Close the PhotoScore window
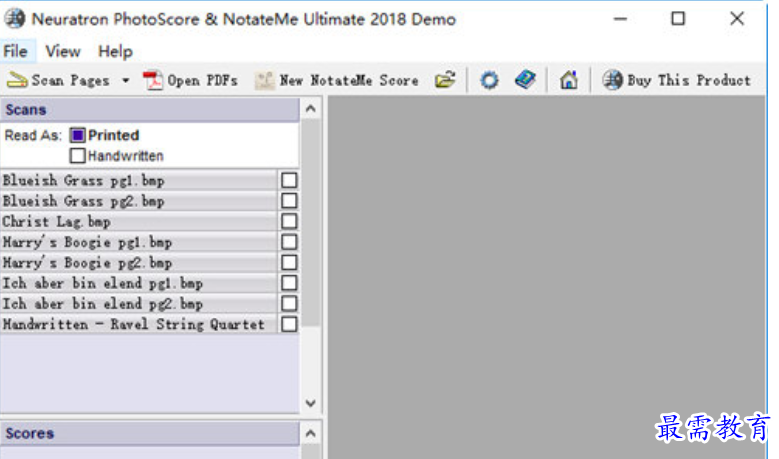The width and height of the screenshot is (779, 459). point(737,19)
